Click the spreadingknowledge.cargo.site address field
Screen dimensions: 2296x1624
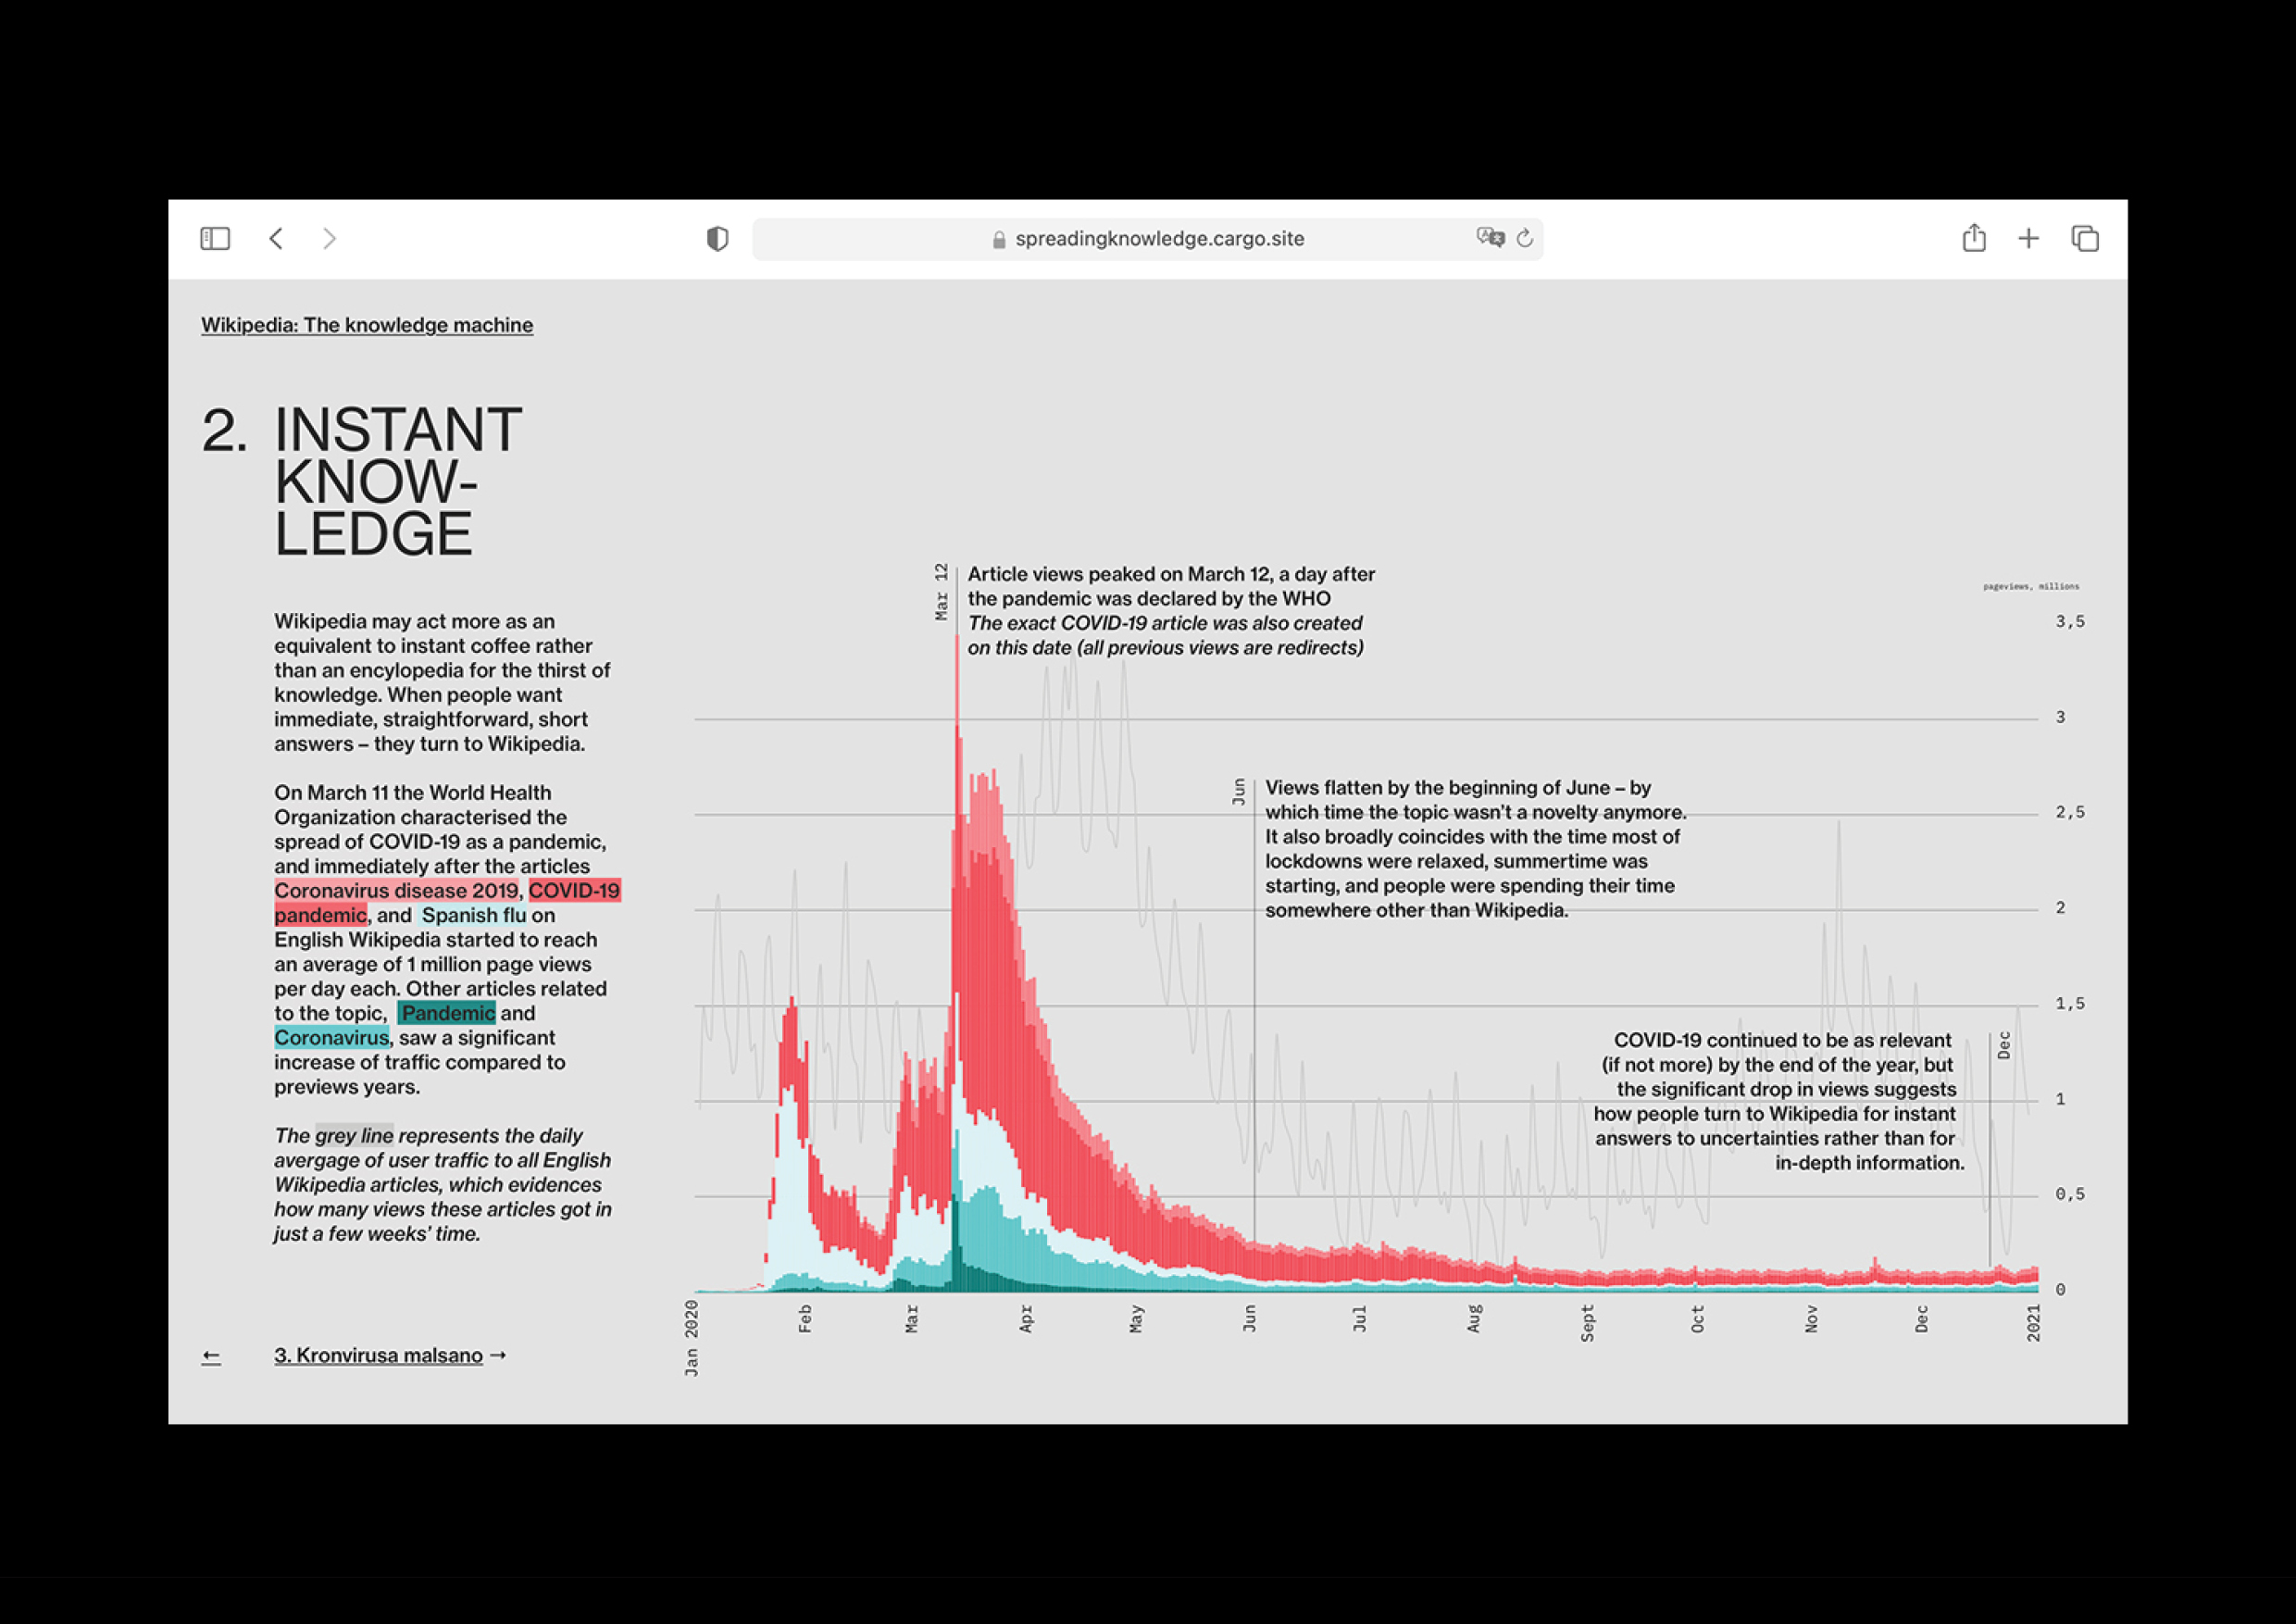click(x=1158, y=239)
